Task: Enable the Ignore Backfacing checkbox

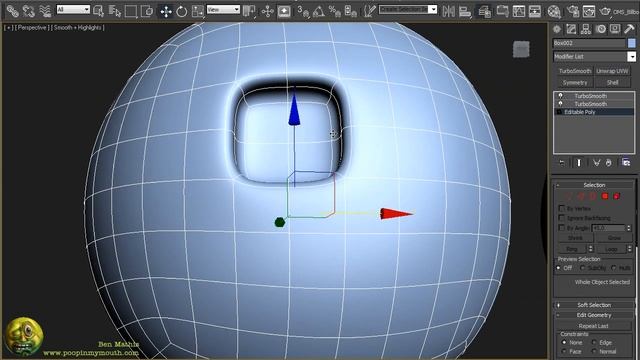Action: tap(562, 218)
